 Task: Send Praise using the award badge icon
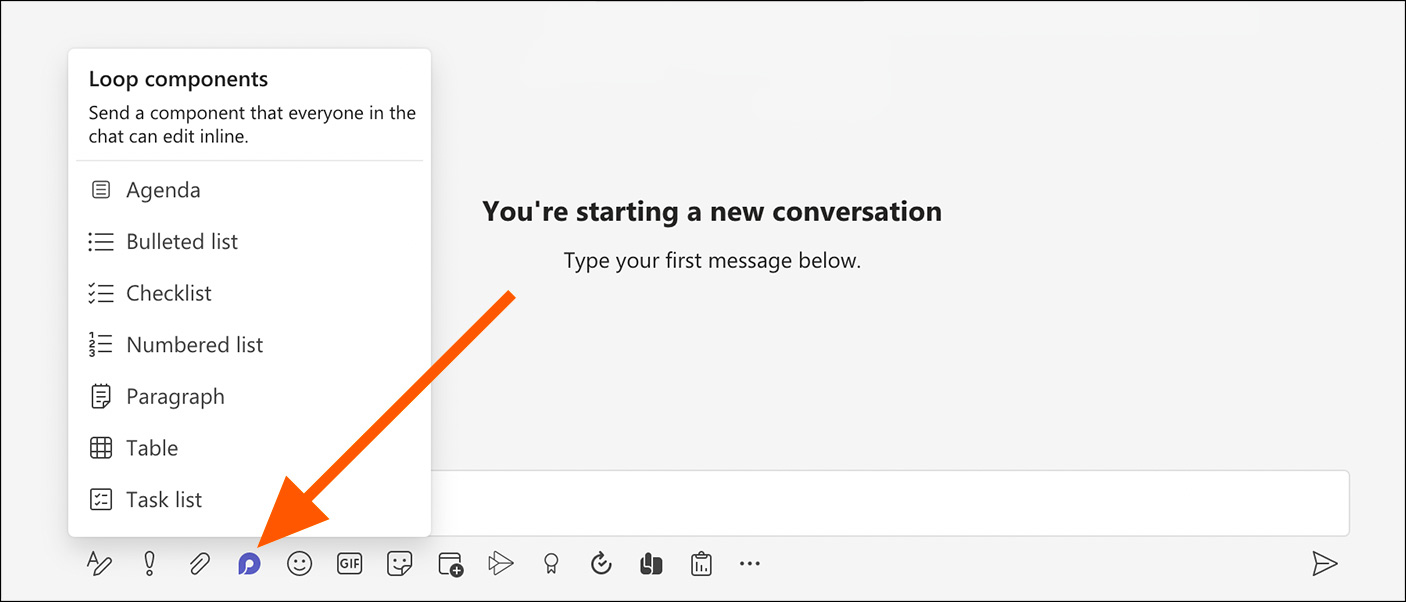[550, 563]
